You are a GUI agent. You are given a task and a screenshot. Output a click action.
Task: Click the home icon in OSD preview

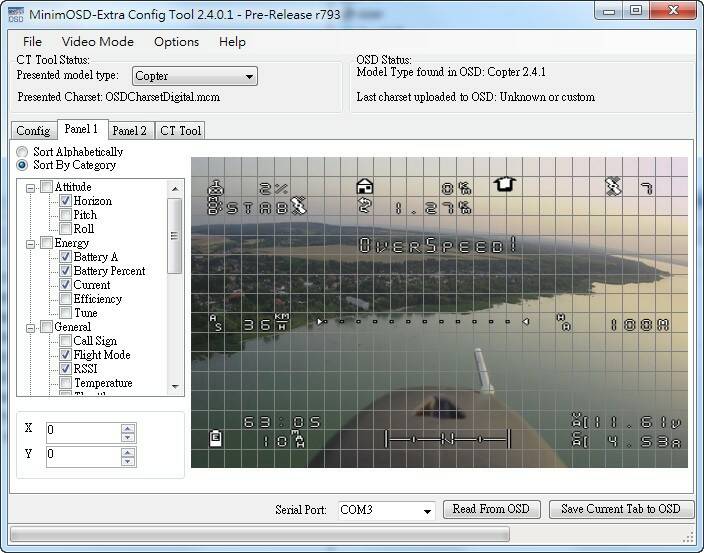click(x=366, y=187)
